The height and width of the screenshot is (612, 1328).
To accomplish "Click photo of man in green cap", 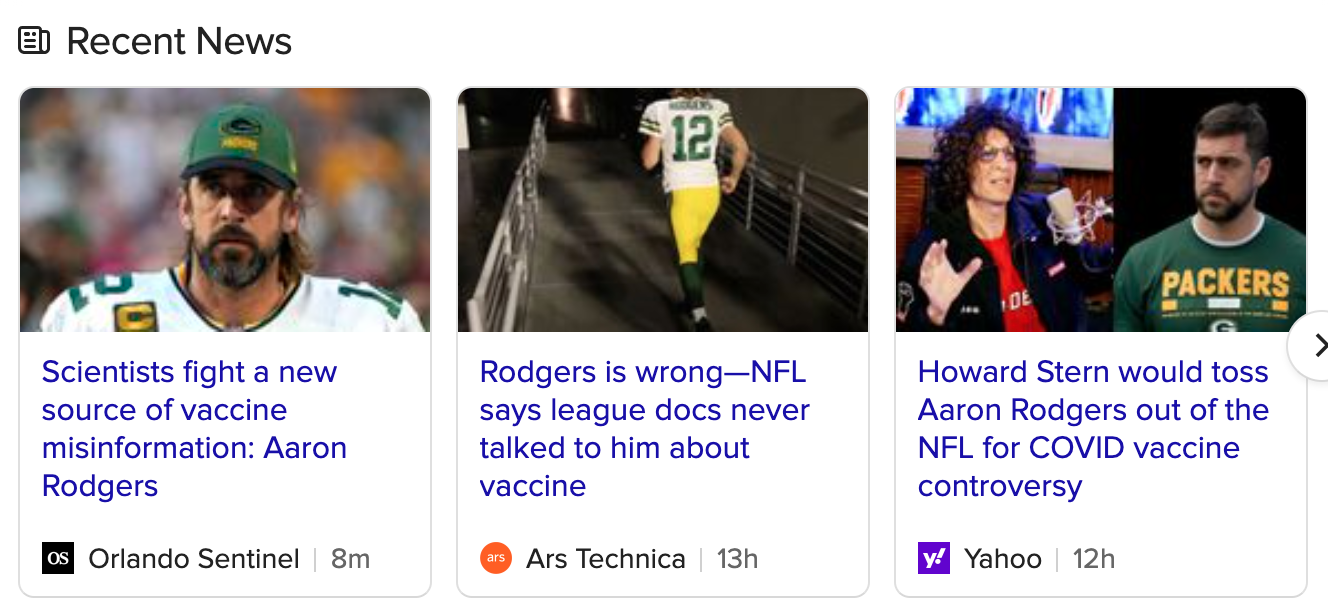I will click(225, 210).
